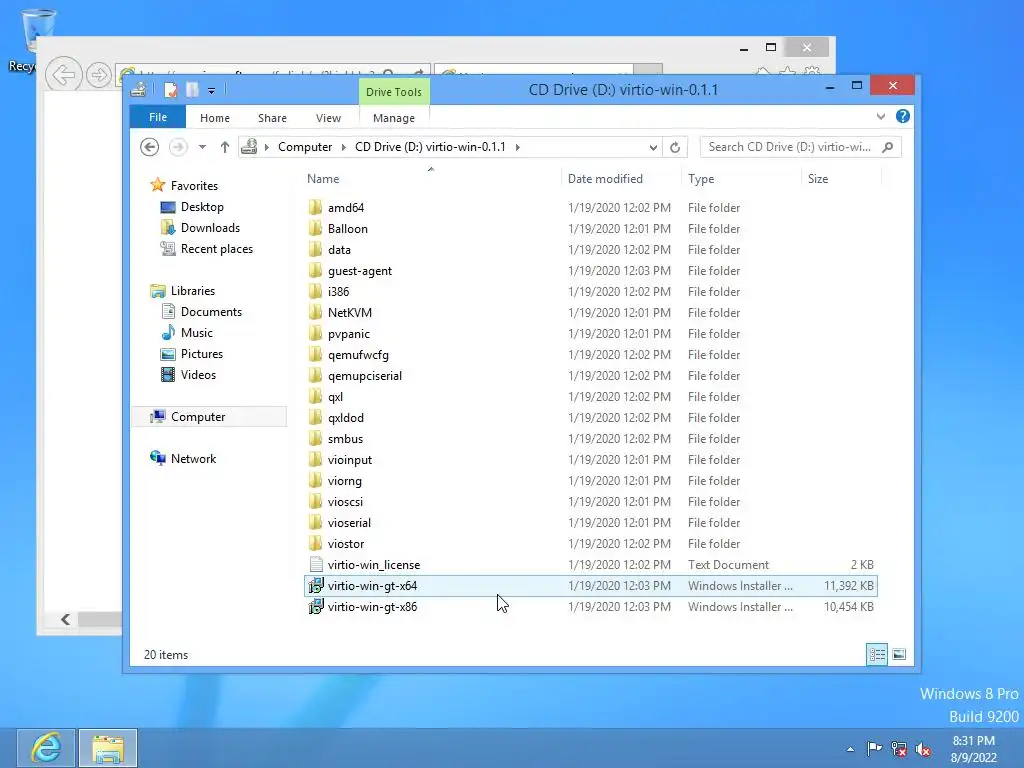Open Action Center flag in tray
Image resolution: width=1024 pixels, height=768 pixels.
pos(874,748)
